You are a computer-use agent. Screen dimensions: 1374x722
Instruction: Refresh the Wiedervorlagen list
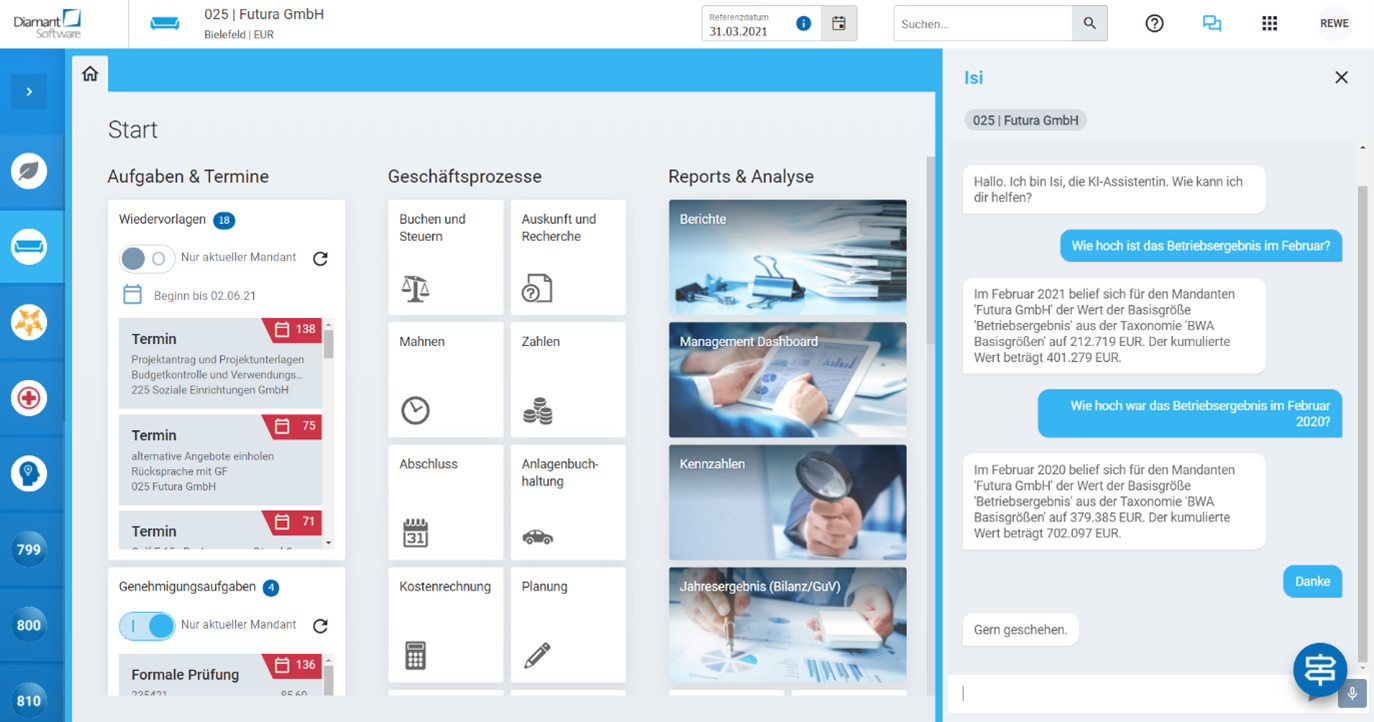point(320,258)
